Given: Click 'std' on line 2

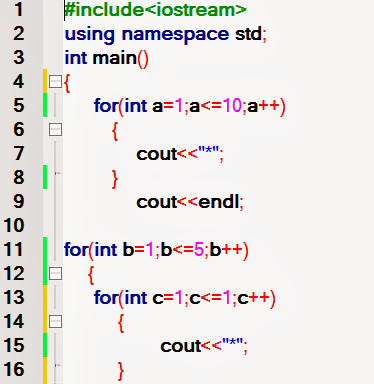Looking at the screenshot, I should pyautogui.click(x=248, y=33).
